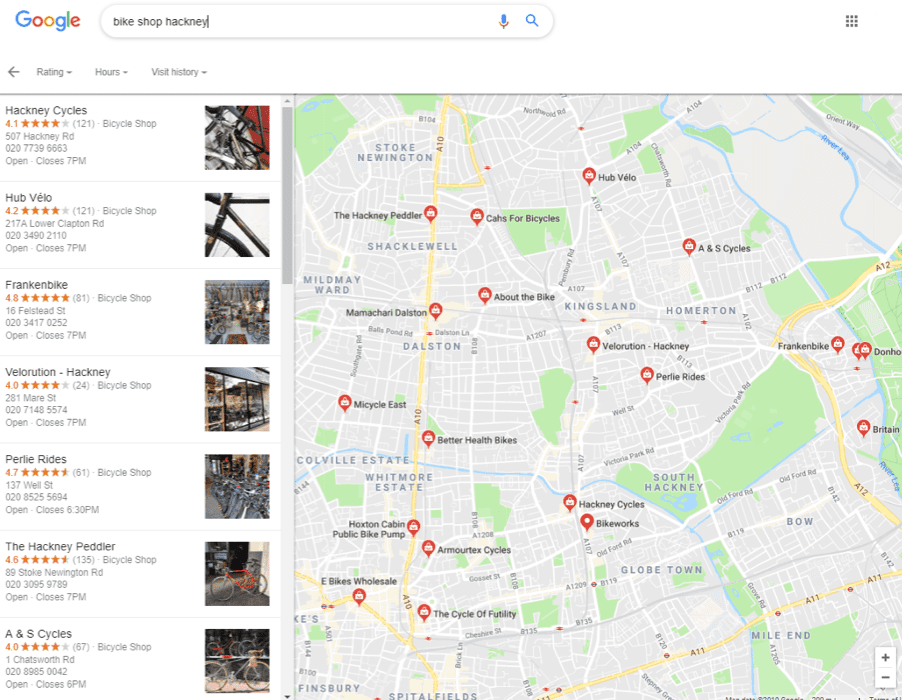
Task: Select the Frankenbike map pin
Action: [x=838, y=344]
